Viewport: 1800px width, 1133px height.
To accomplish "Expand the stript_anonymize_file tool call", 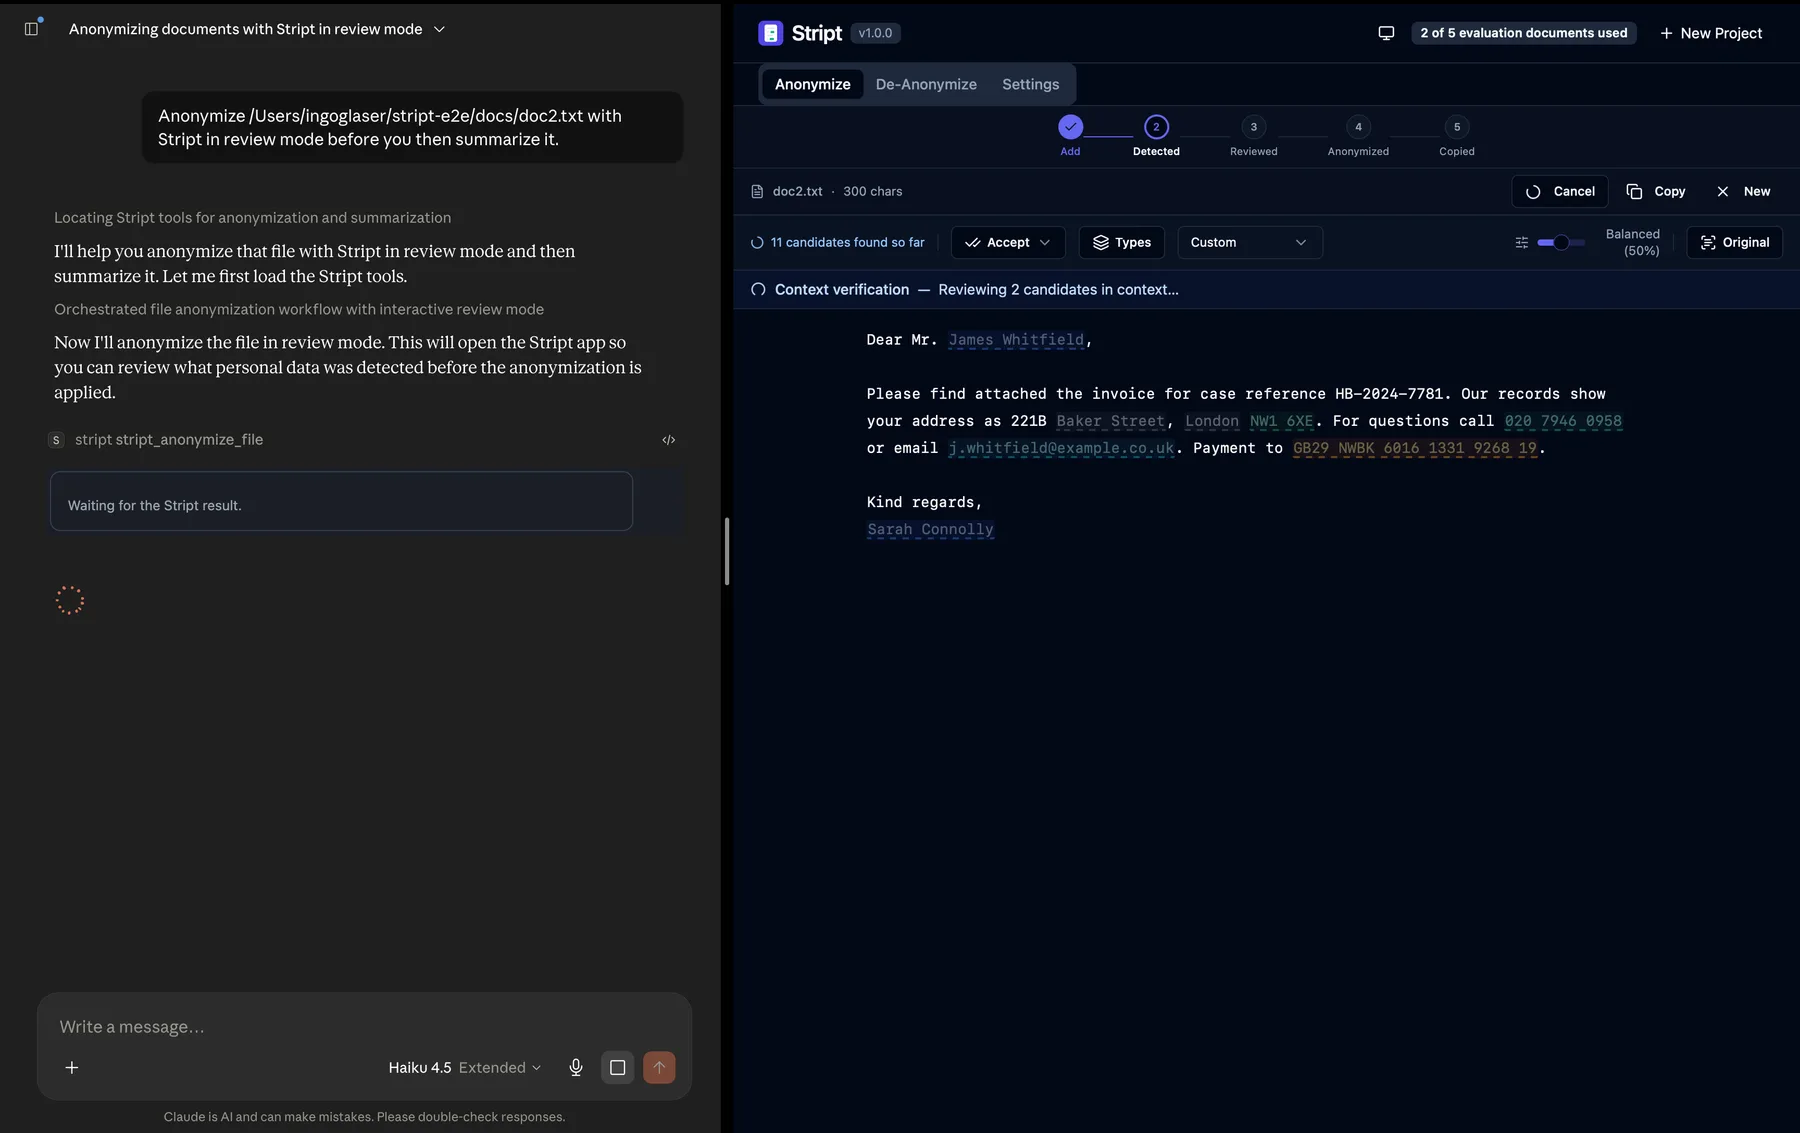I will tap(169, 439).
